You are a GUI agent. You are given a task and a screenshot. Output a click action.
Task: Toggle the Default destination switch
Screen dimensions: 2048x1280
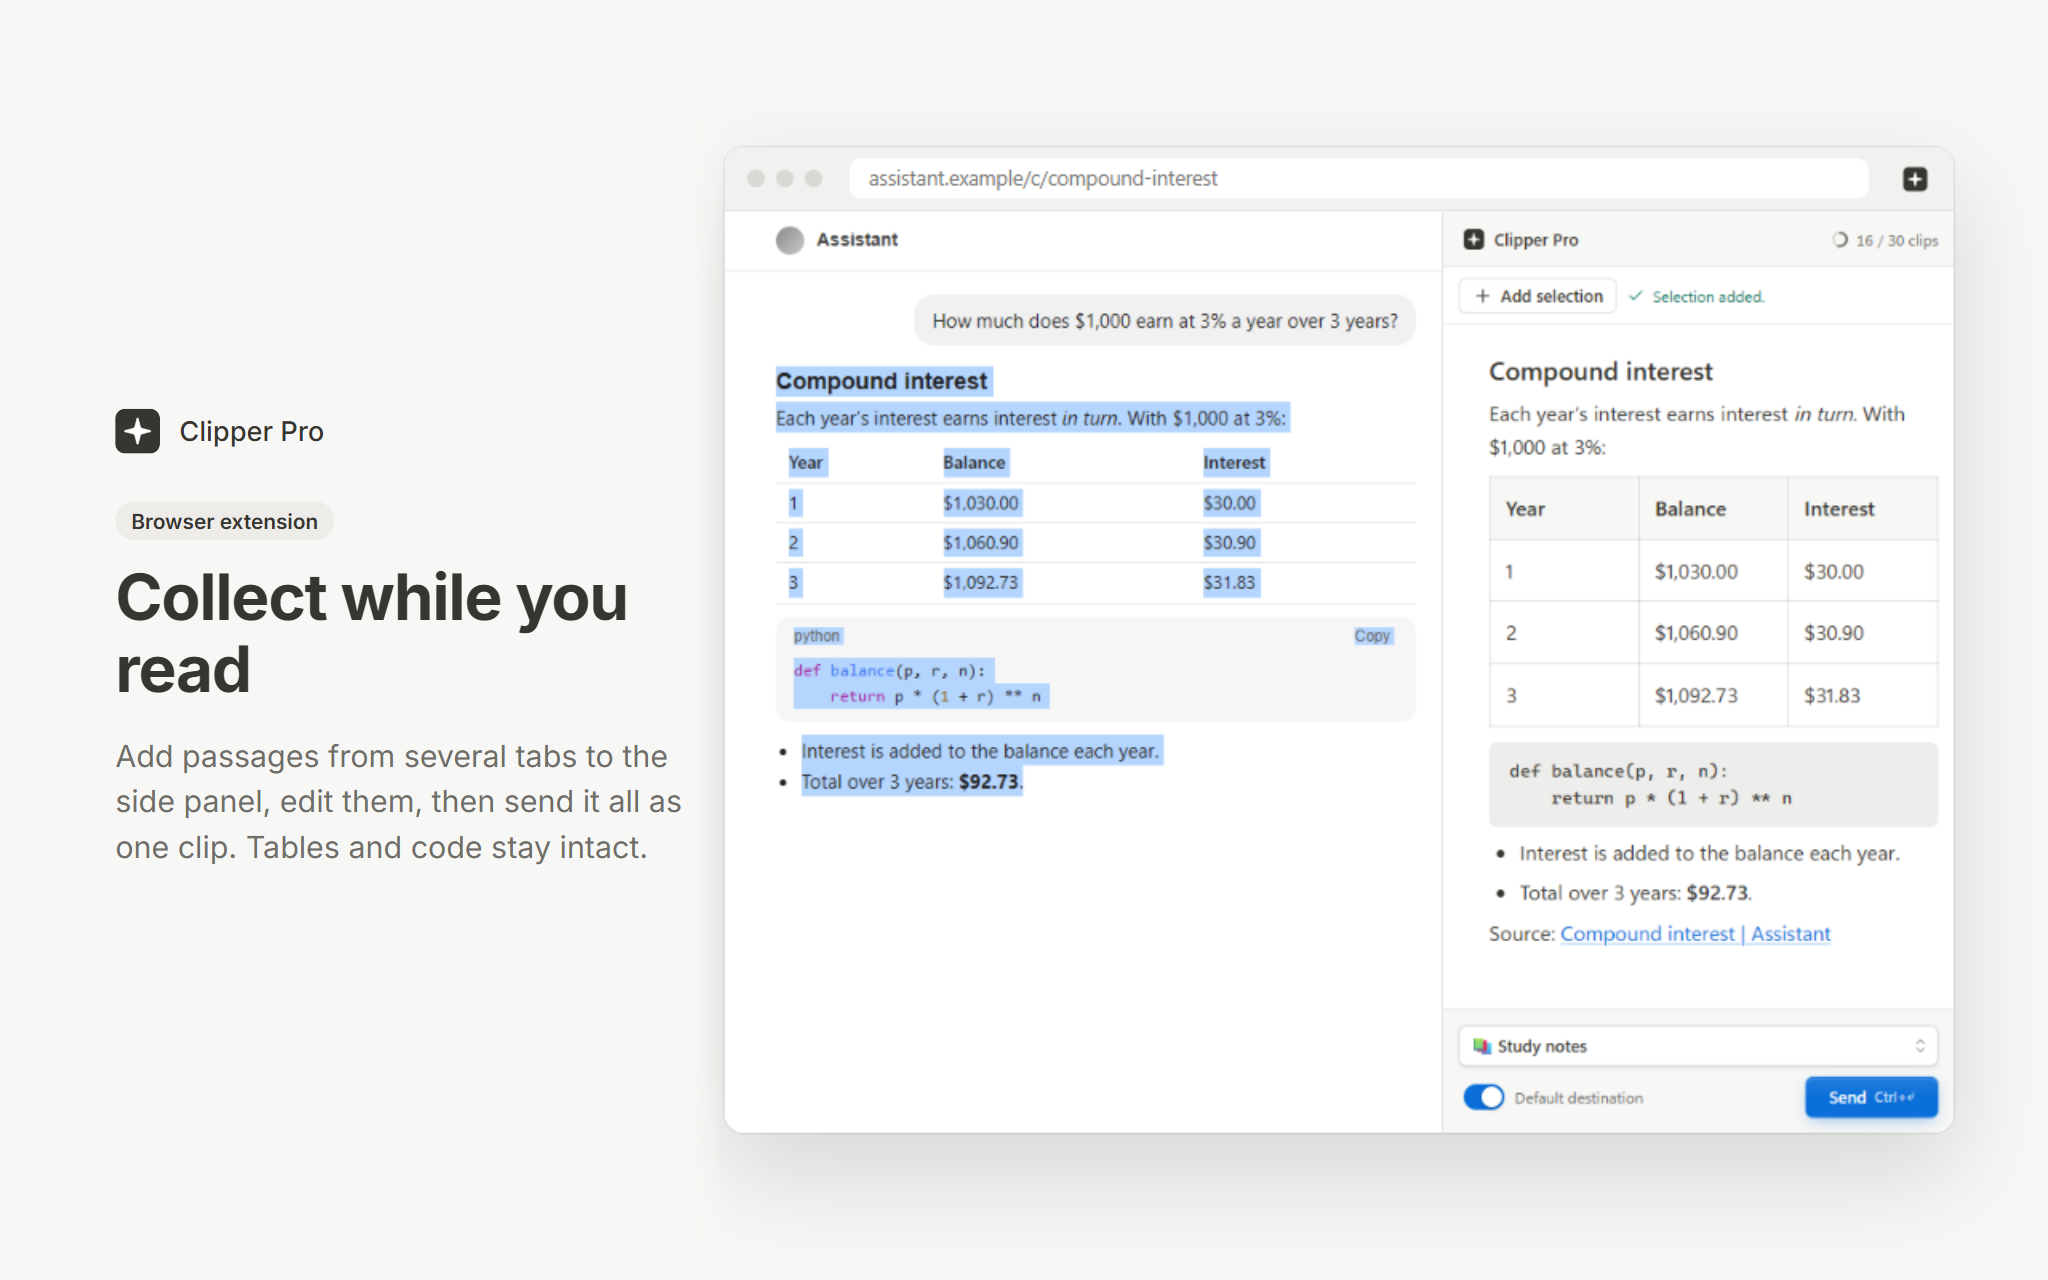click(x=1484, y=1098)
